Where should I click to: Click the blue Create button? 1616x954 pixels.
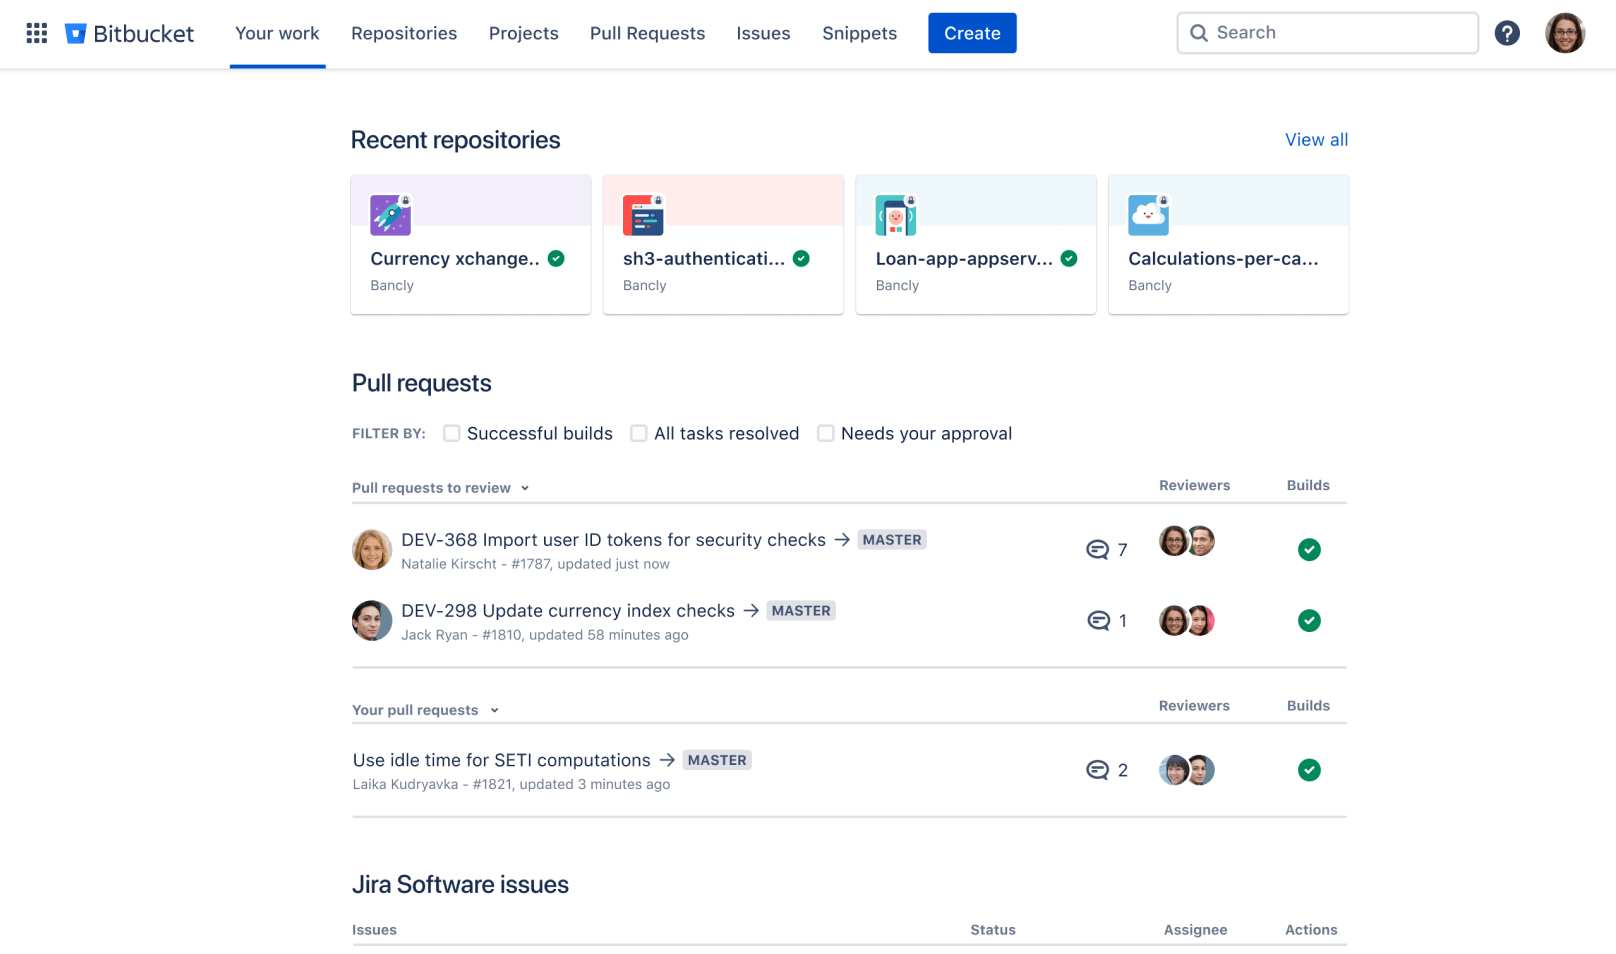(x=971, y=32)
